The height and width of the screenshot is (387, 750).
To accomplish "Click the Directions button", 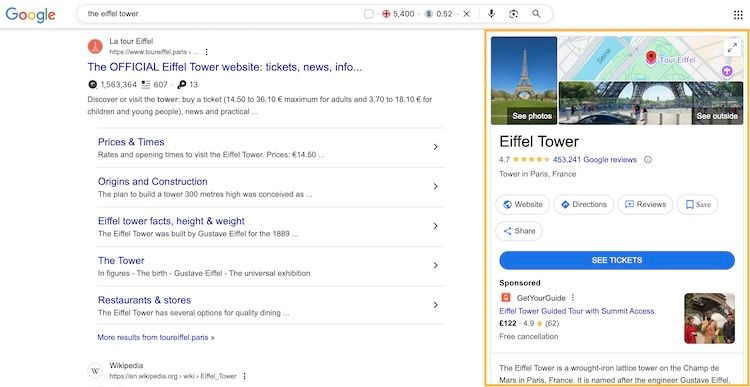I will click(x=584, y=204).
